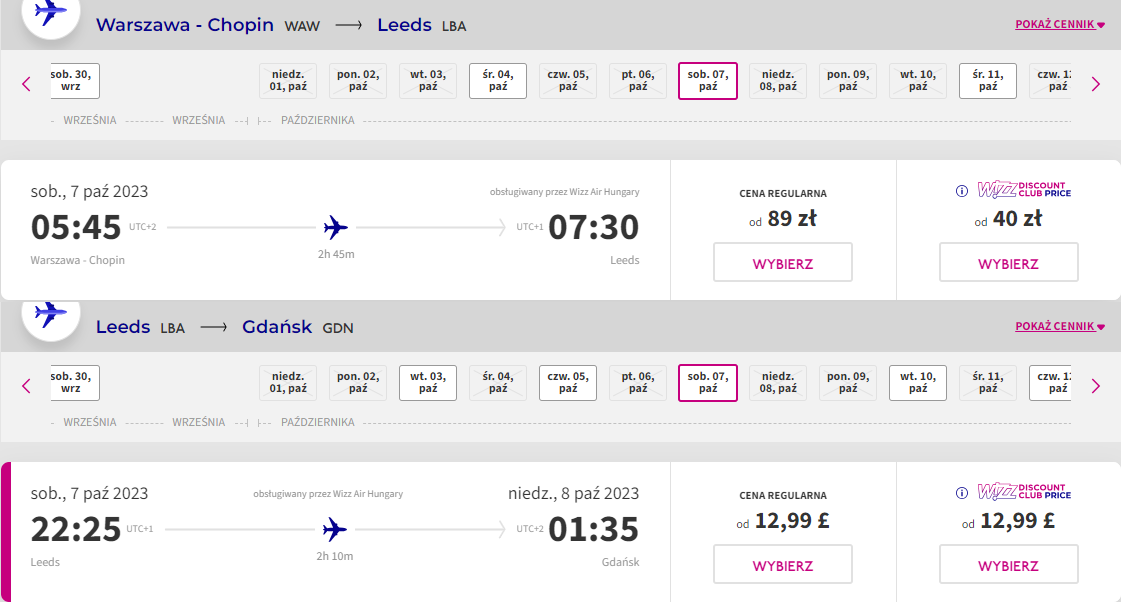Choose the 40 zł Wizz Discount Club price
The image size is (1121, 602).
pos(1008,262)
